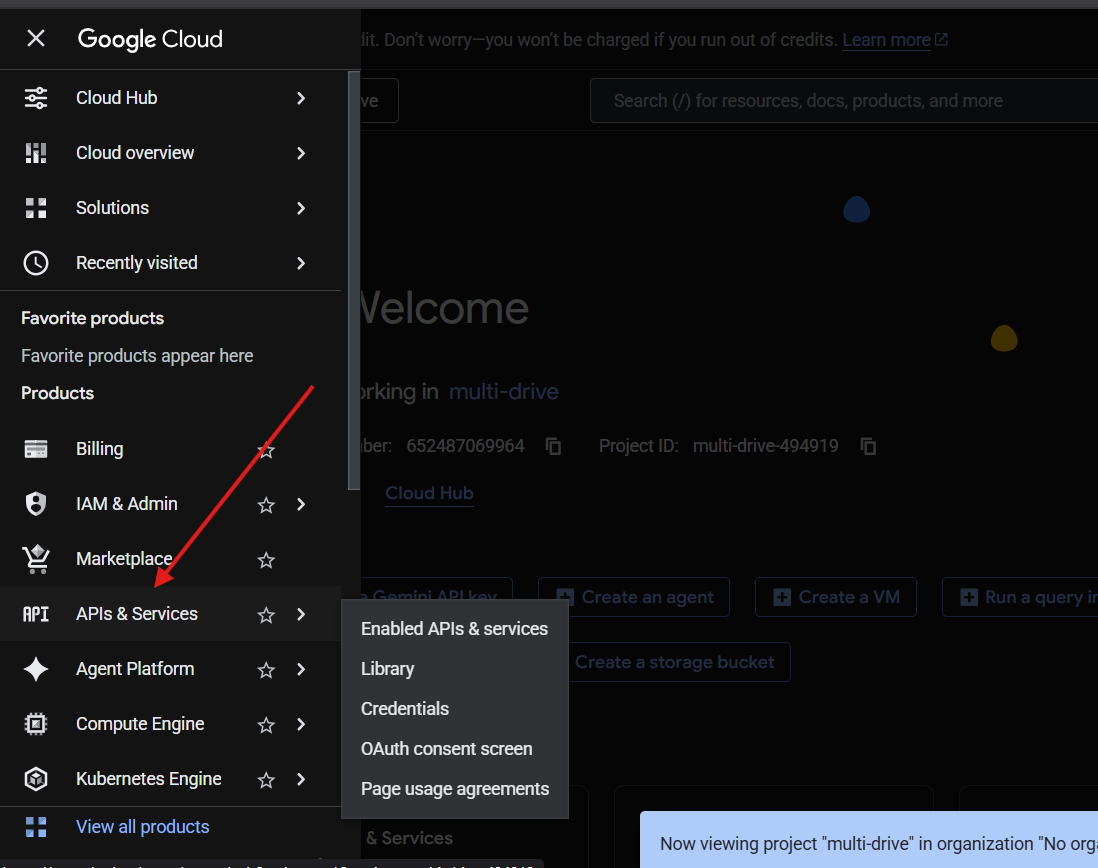The width and height of the screenshot is (1098, 868).
Task: Close the navigation menu with X
Action: coord(36,38)
